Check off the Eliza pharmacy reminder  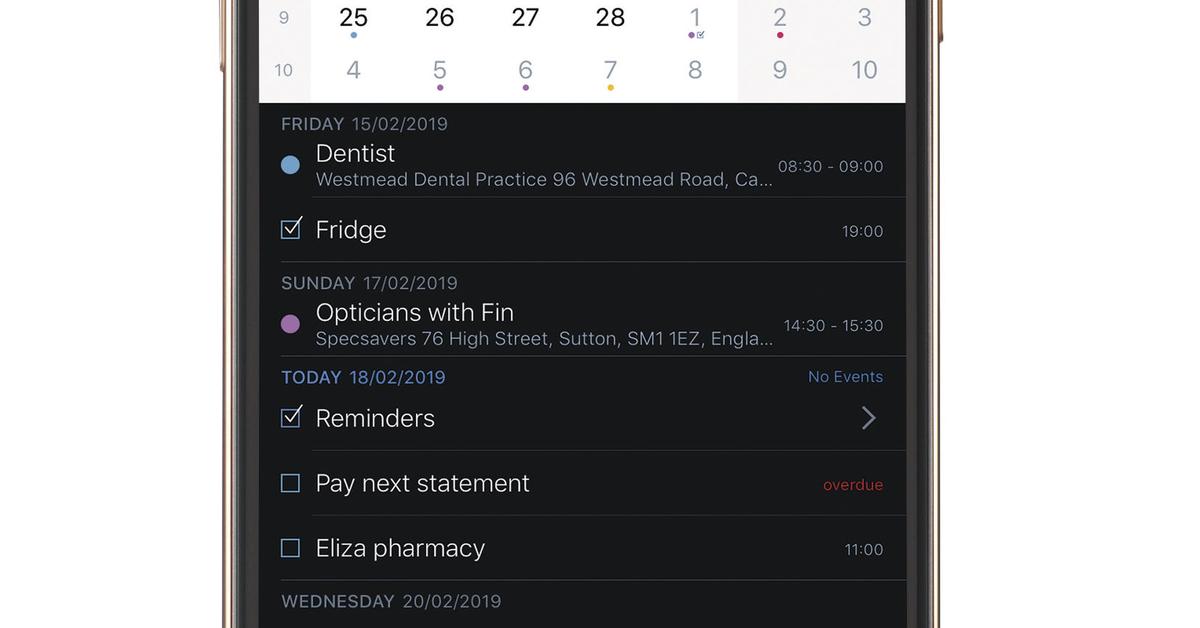pyautogui.click(x=290, y=548)
